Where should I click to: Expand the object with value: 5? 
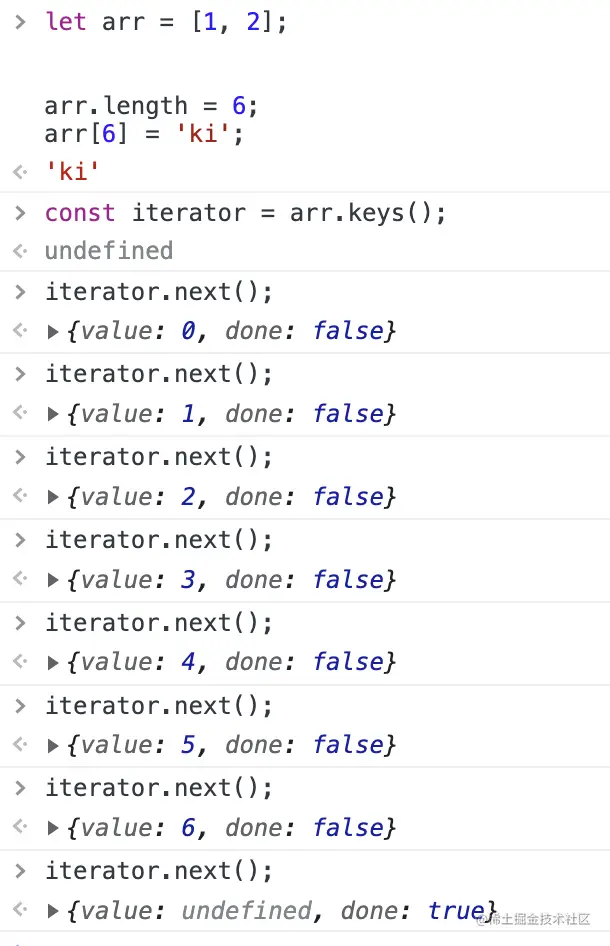(x=54, y=746)
